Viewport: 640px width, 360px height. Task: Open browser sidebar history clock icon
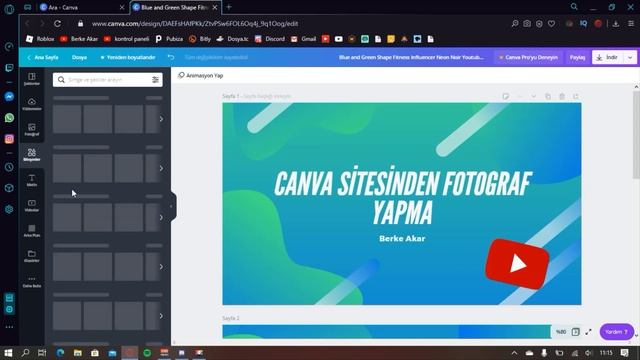coord(9,167)
